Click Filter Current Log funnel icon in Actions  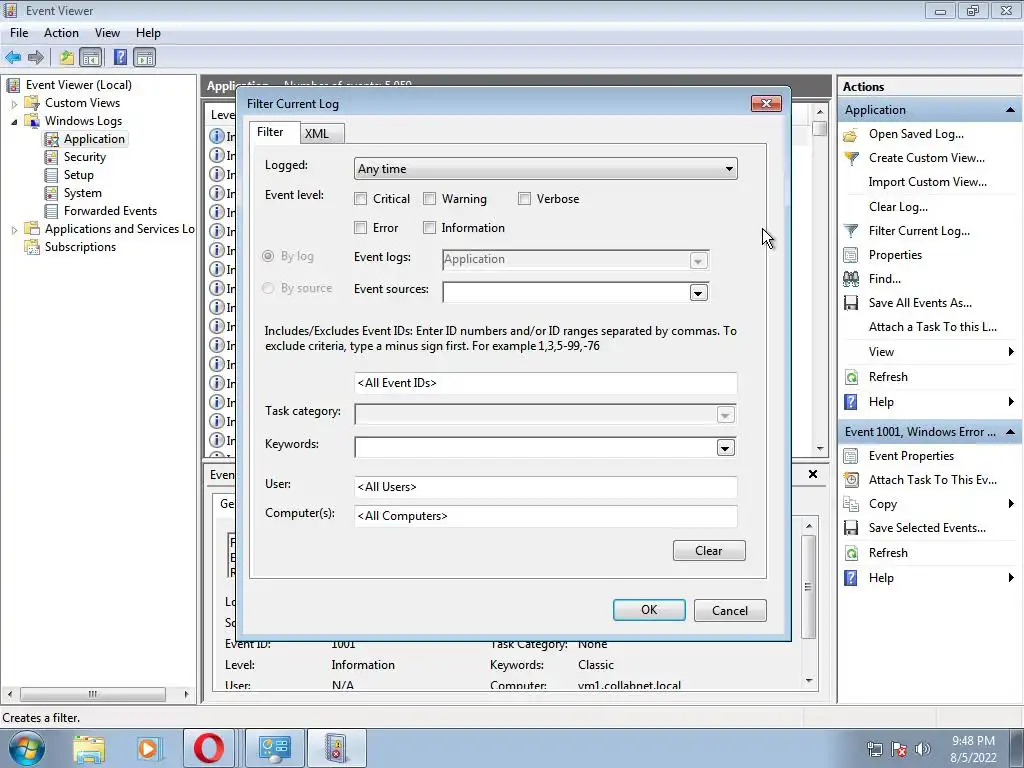(x=850, y=231)
